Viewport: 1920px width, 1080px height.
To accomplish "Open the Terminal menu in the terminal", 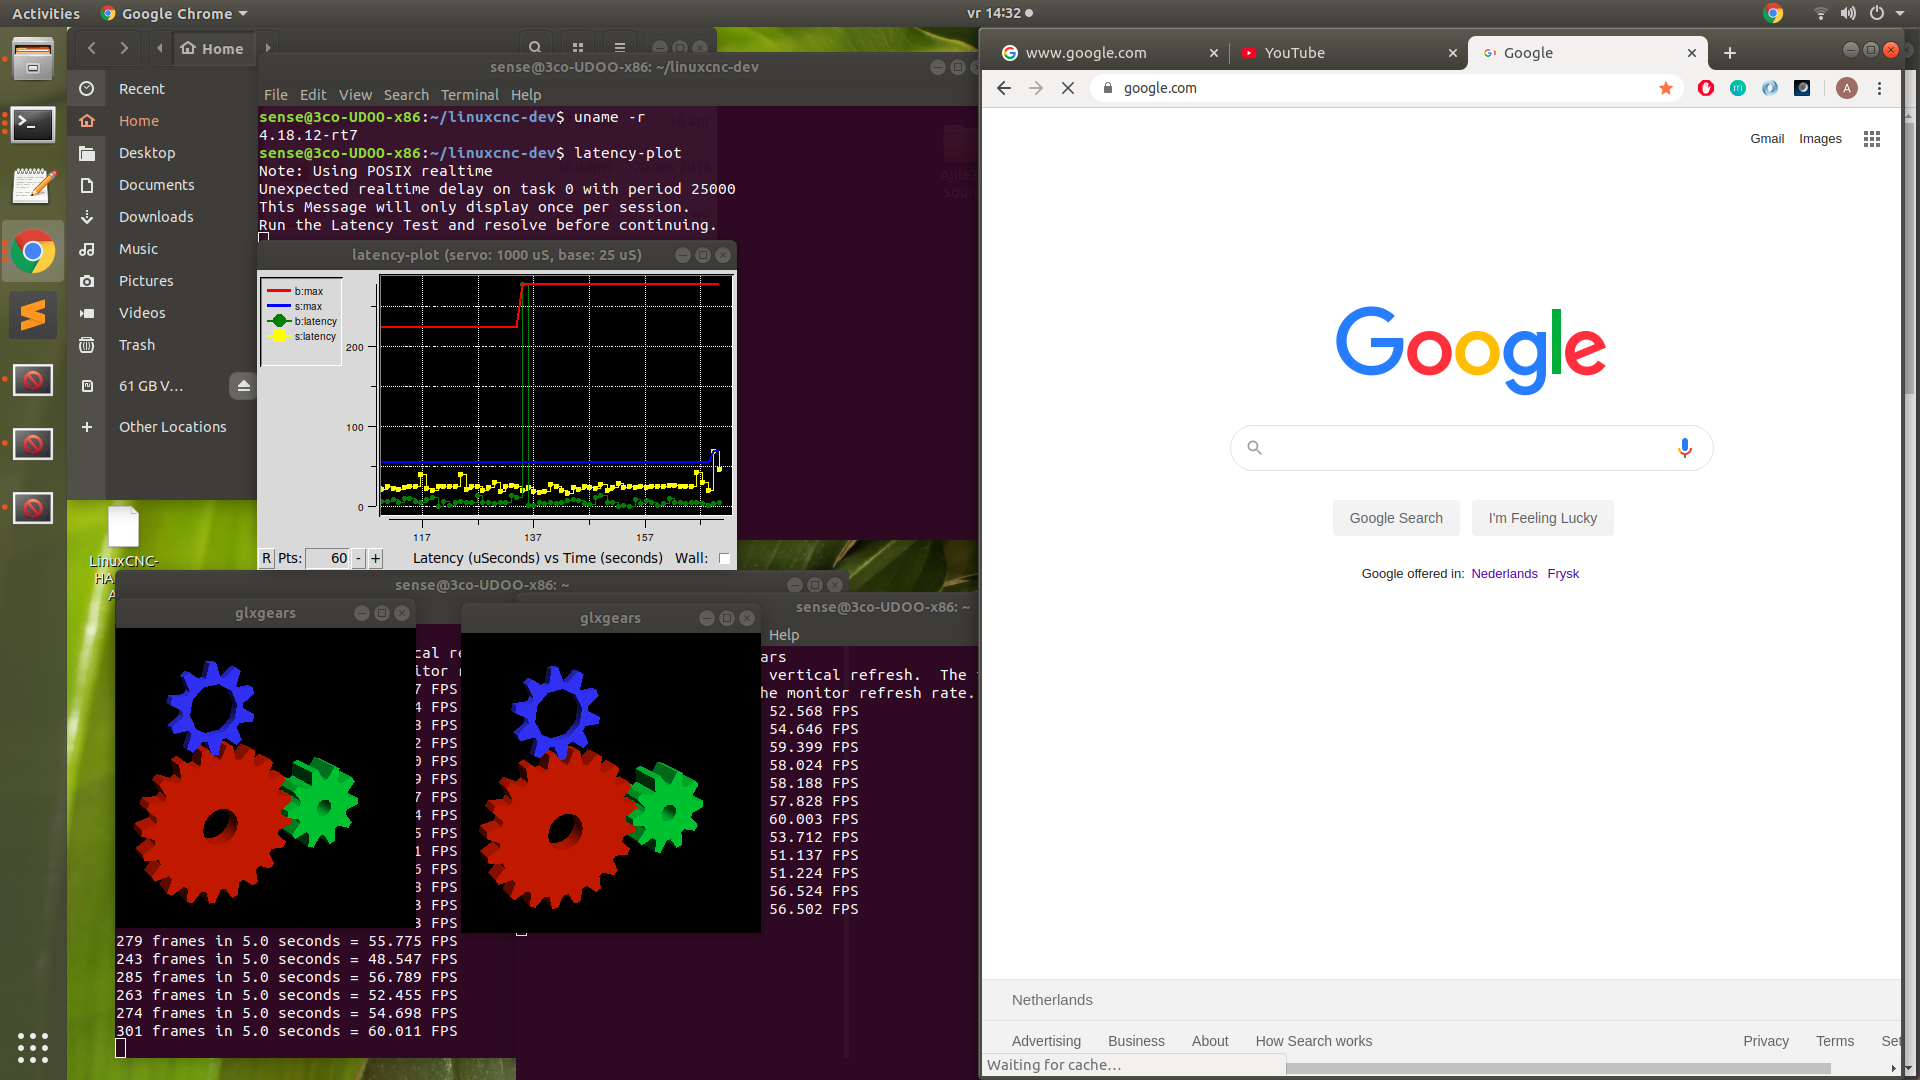I will click(x=470, y=95).
